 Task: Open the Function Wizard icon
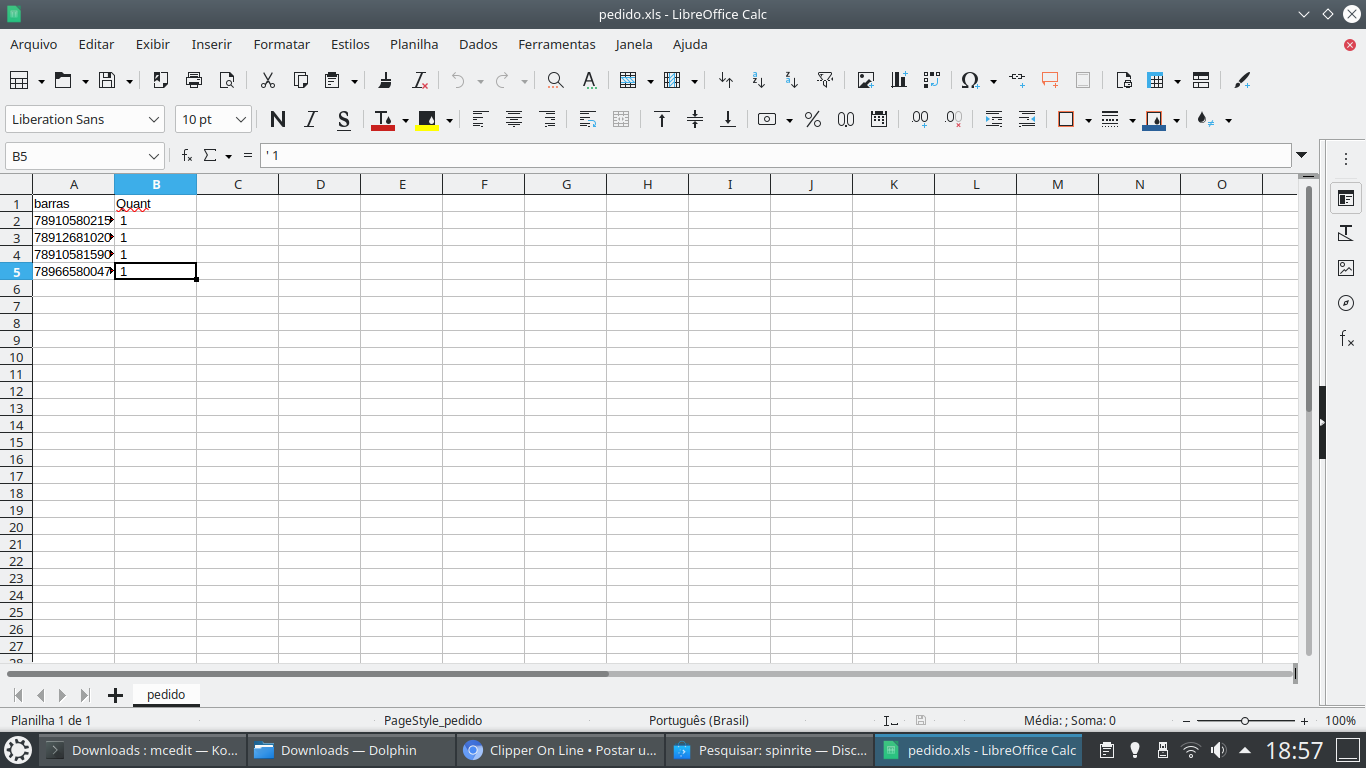[187, 156]
